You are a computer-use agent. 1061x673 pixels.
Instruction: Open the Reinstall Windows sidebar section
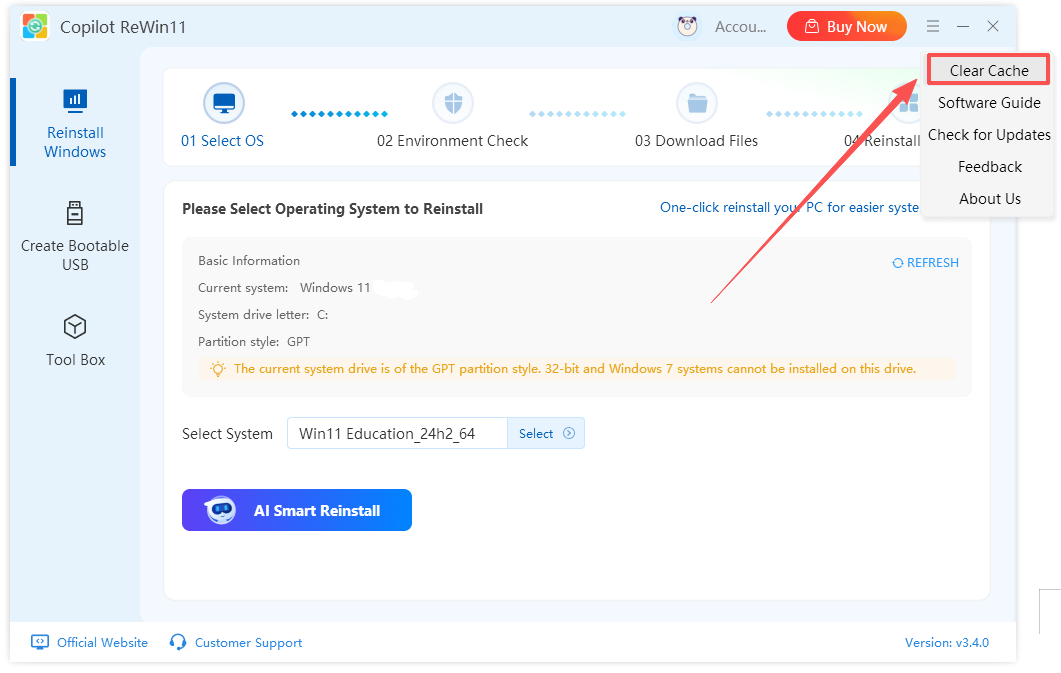(75, 123)
